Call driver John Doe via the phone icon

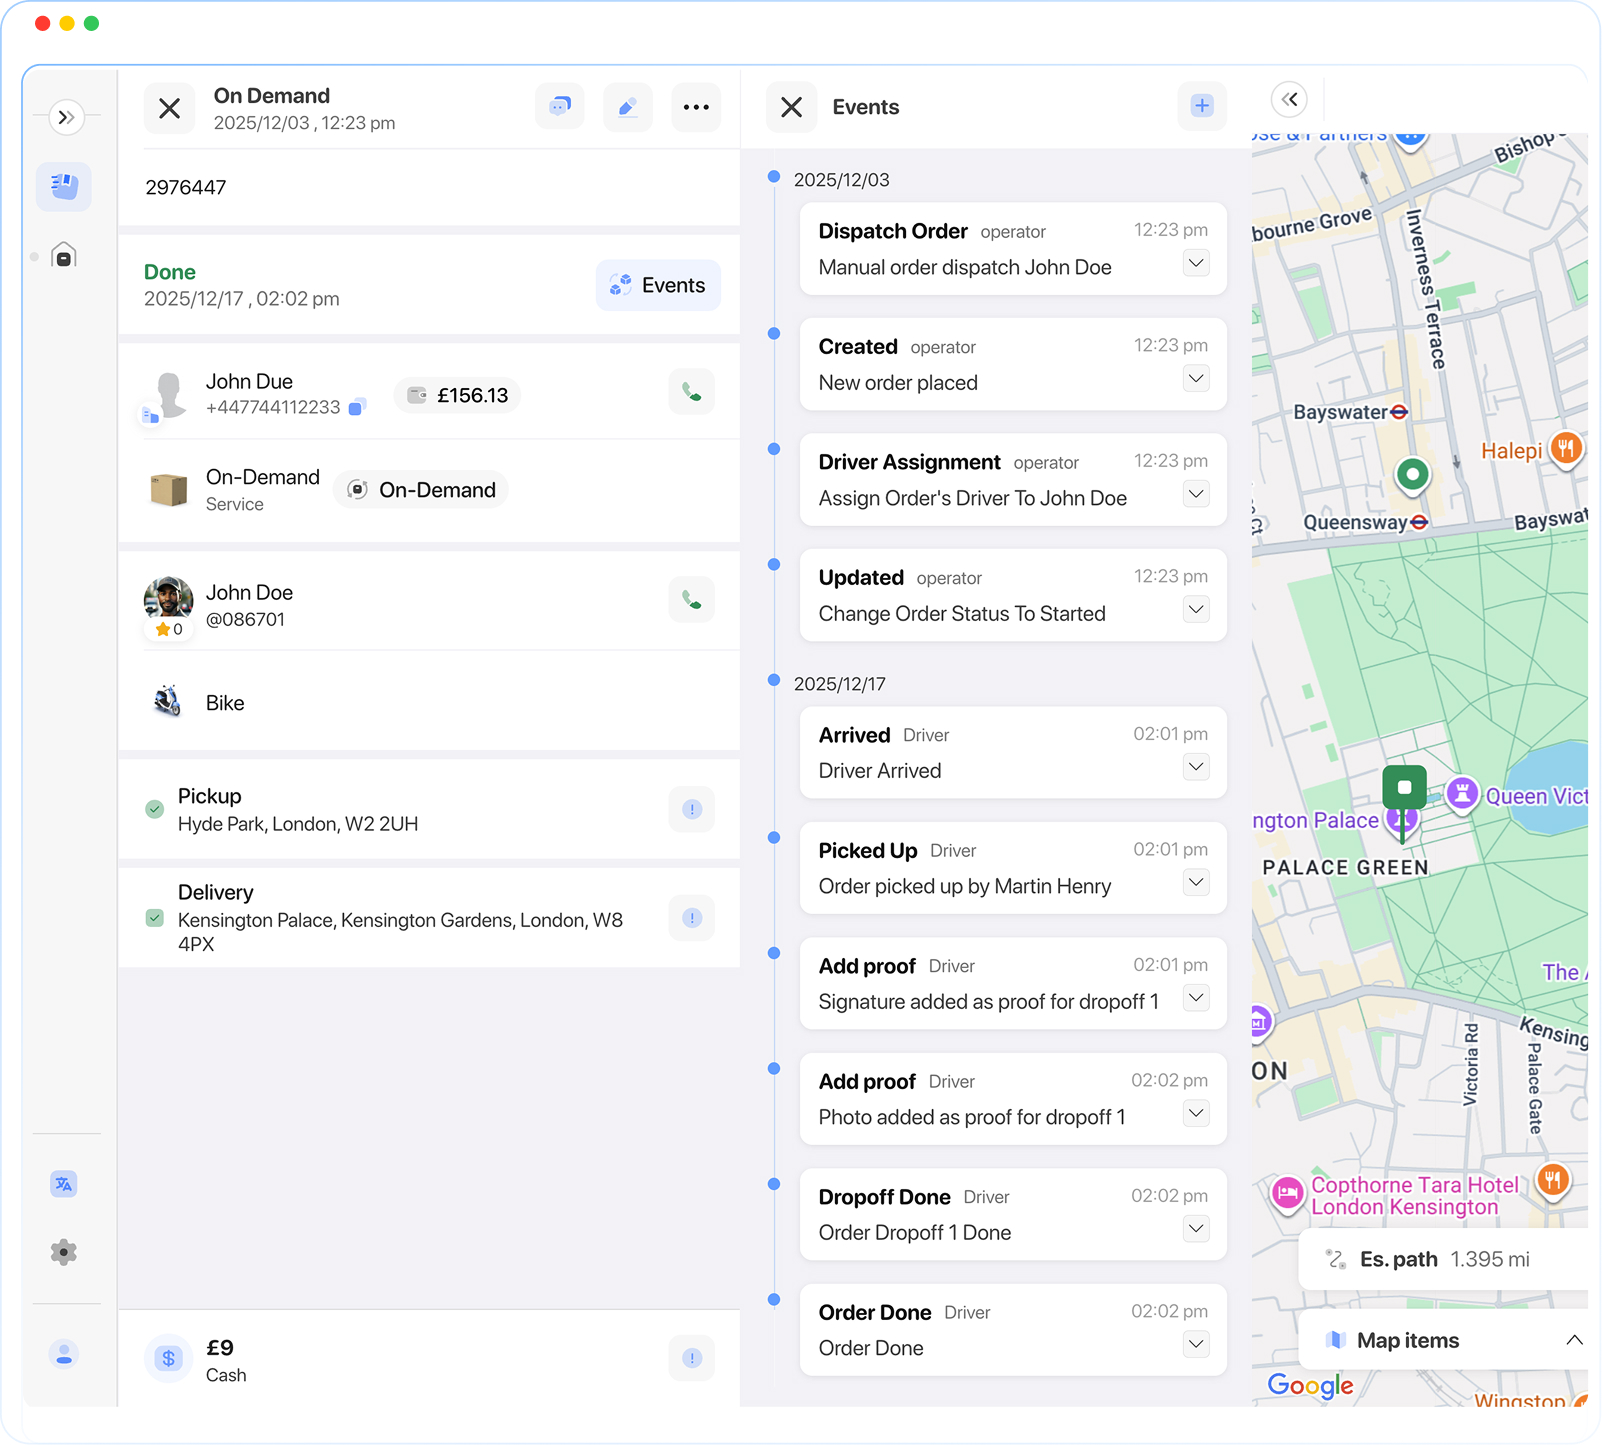691,599
